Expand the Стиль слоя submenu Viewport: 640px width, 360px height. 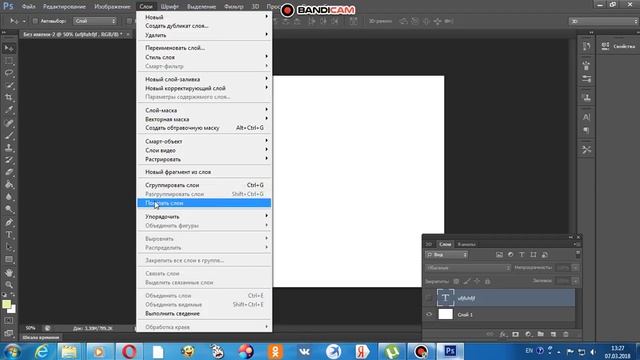click(x=204, y=57)
